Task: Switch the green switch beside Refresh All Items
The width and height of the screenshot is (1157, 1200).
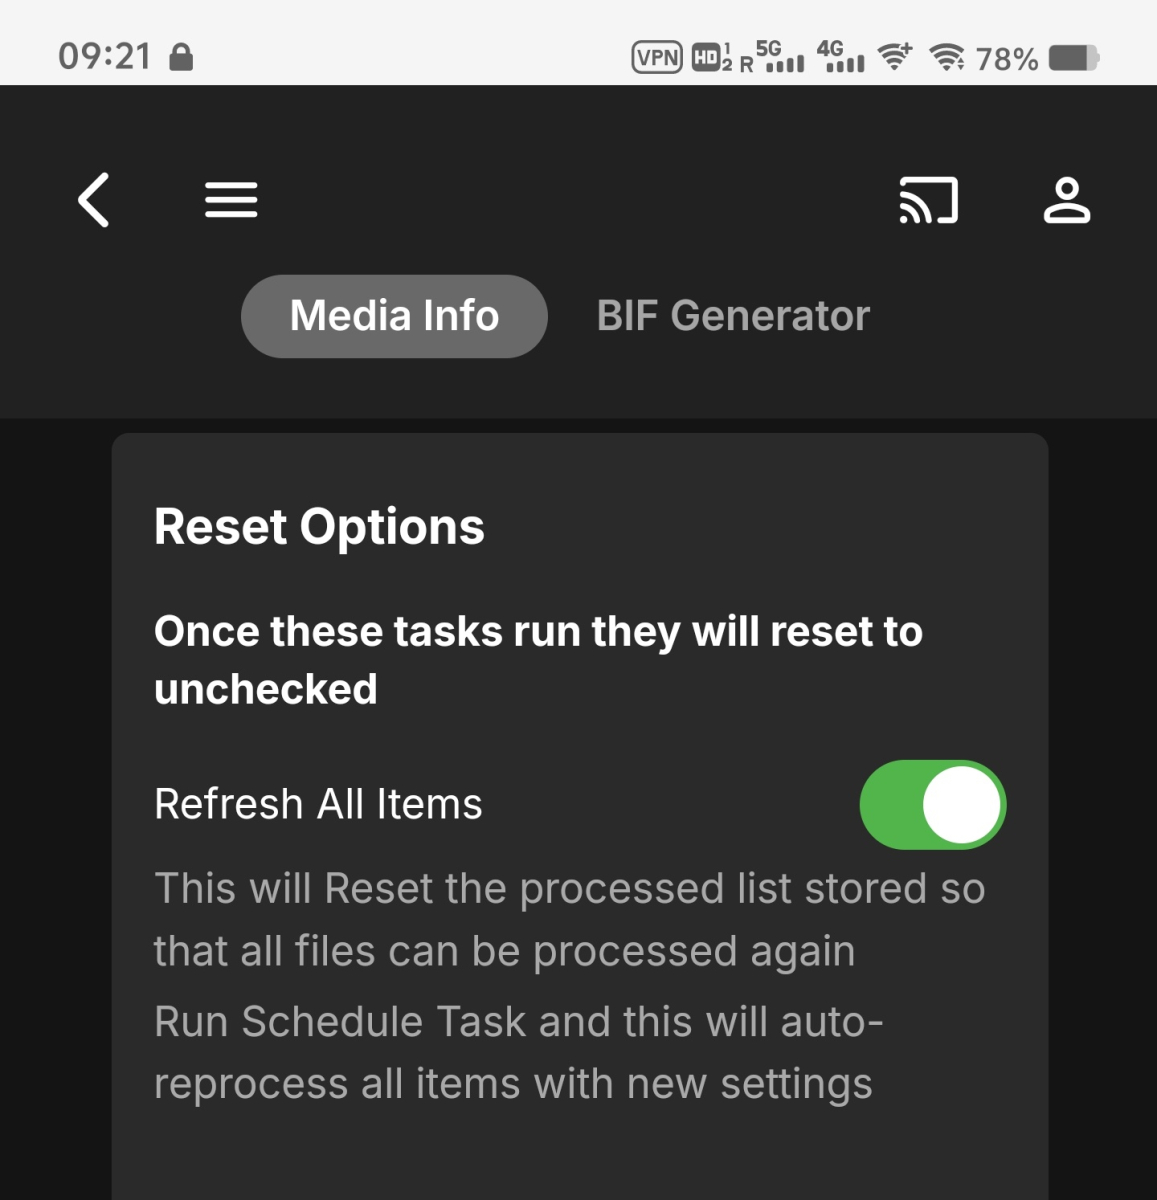Action: (x=932, y=804)
